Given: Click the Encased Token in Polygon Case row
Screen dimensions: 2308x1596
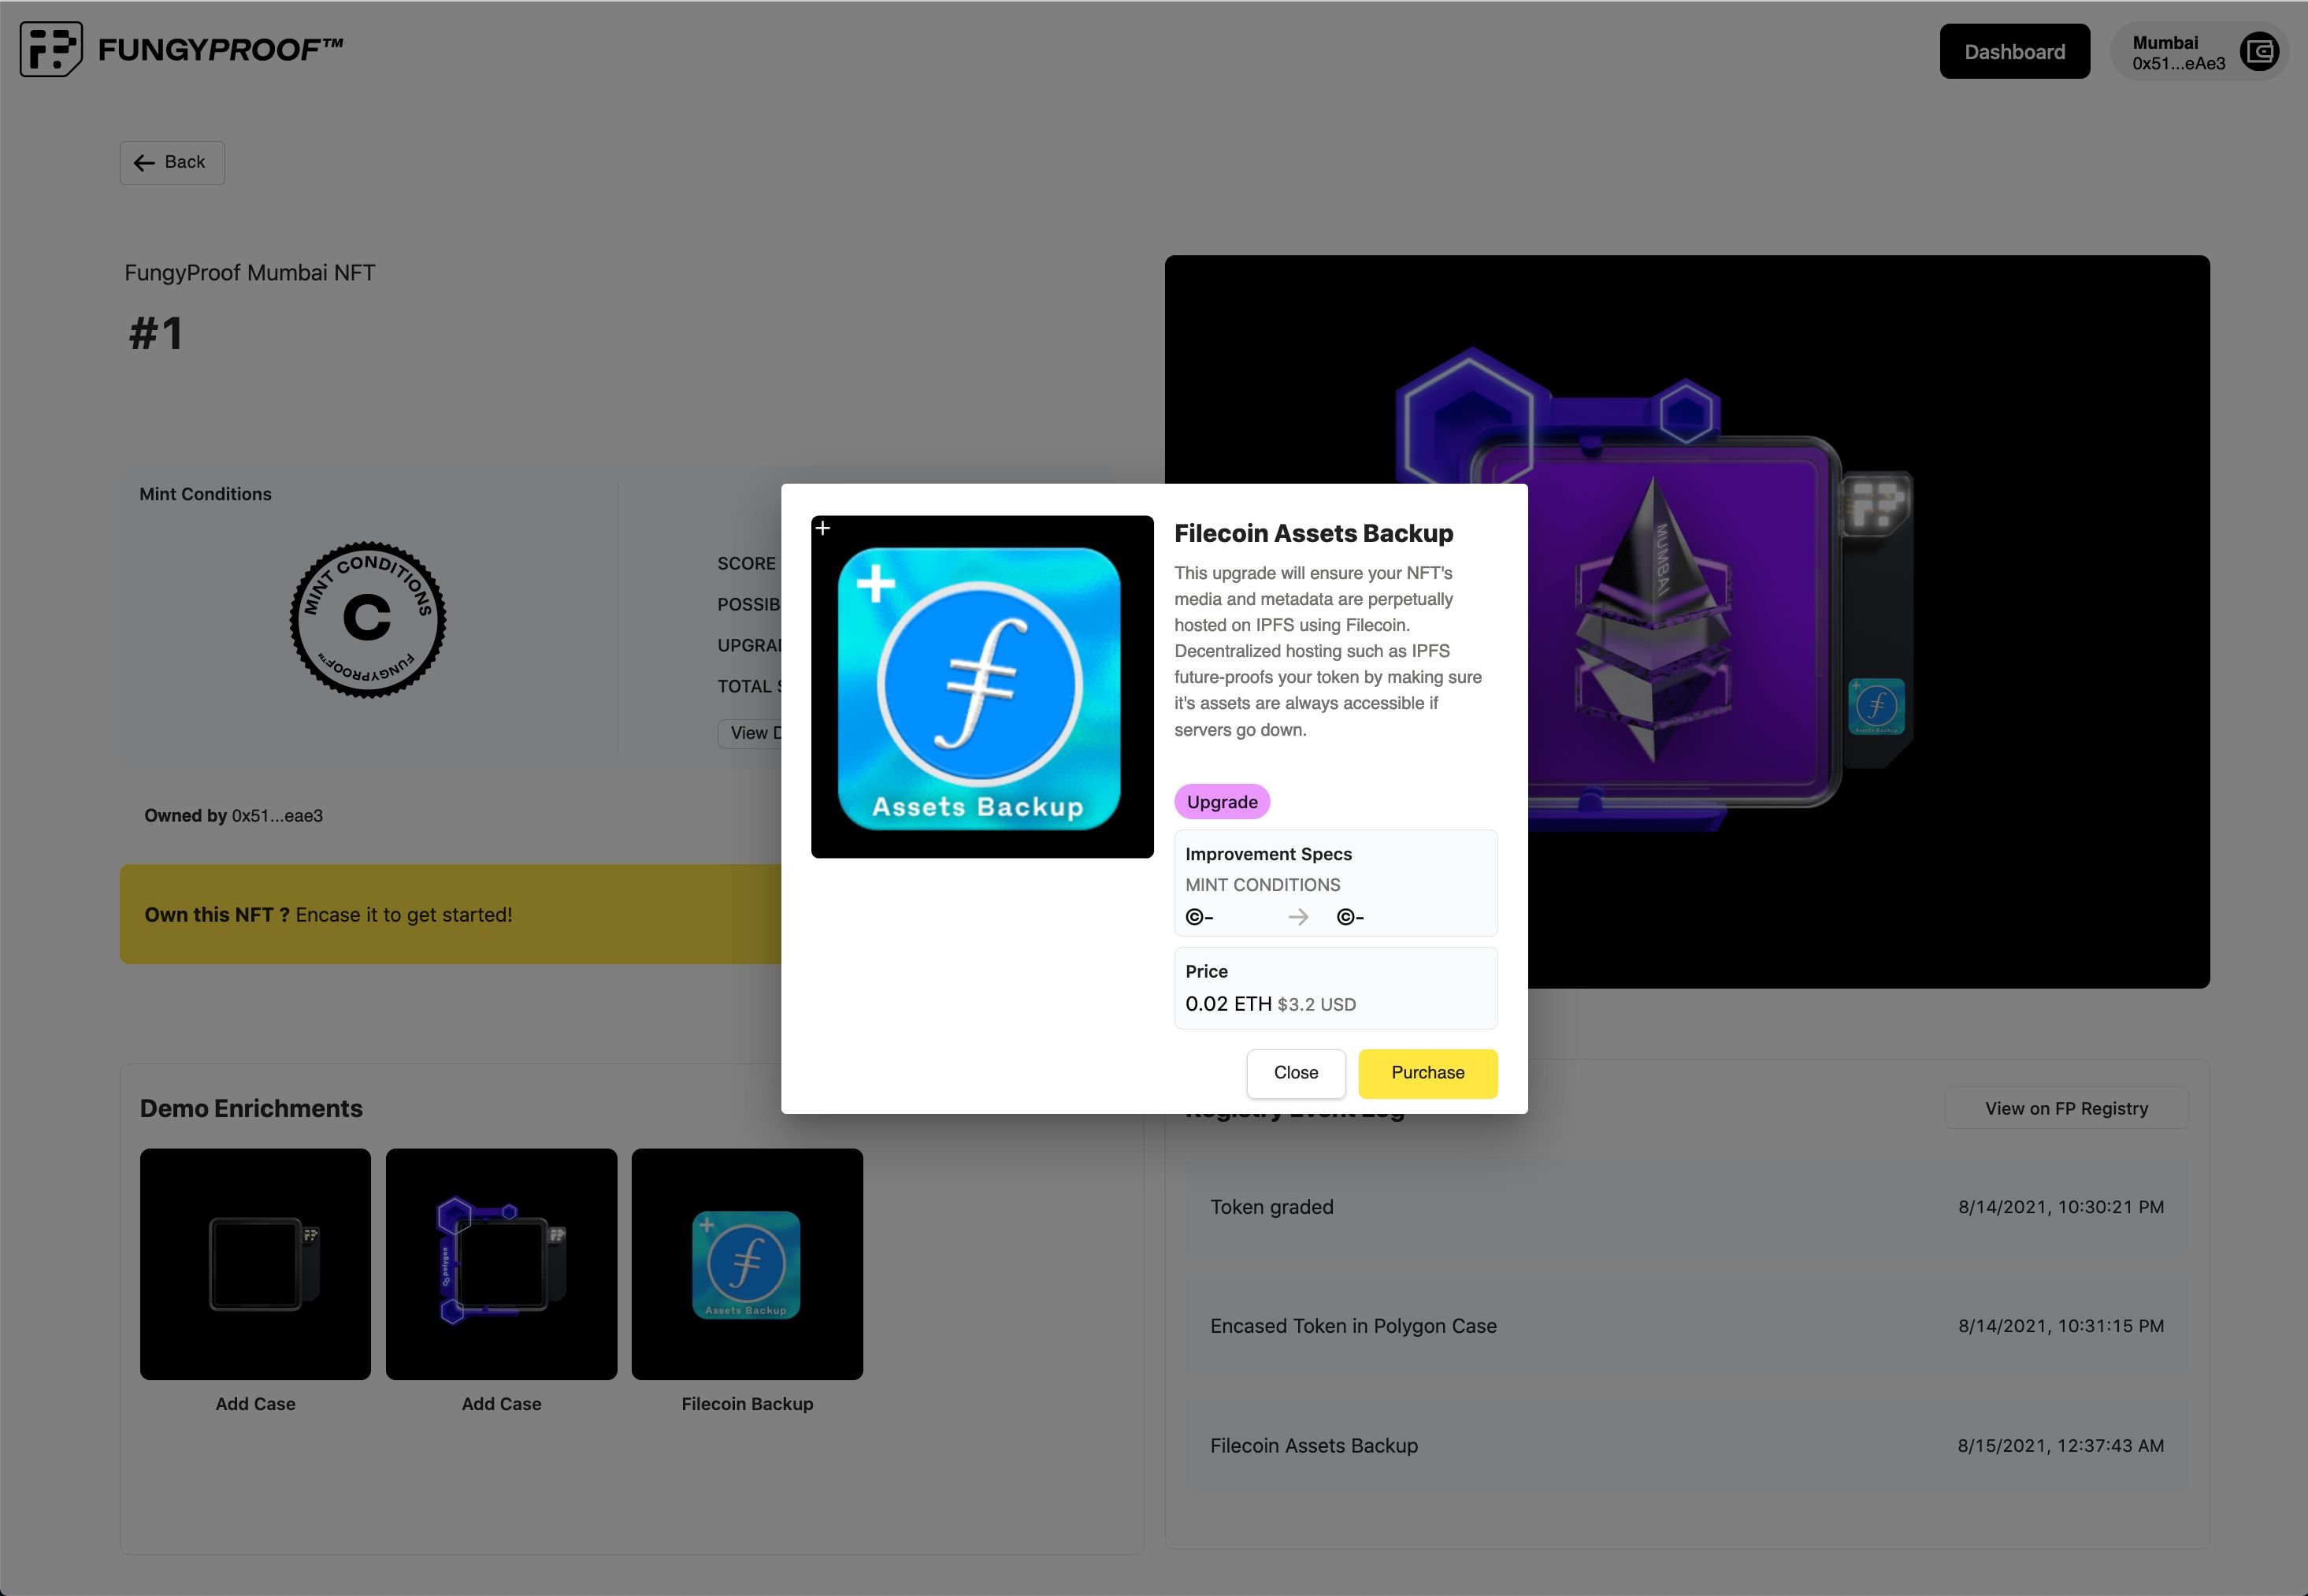Looking at the screenshot, I should coord(1687,1326).
